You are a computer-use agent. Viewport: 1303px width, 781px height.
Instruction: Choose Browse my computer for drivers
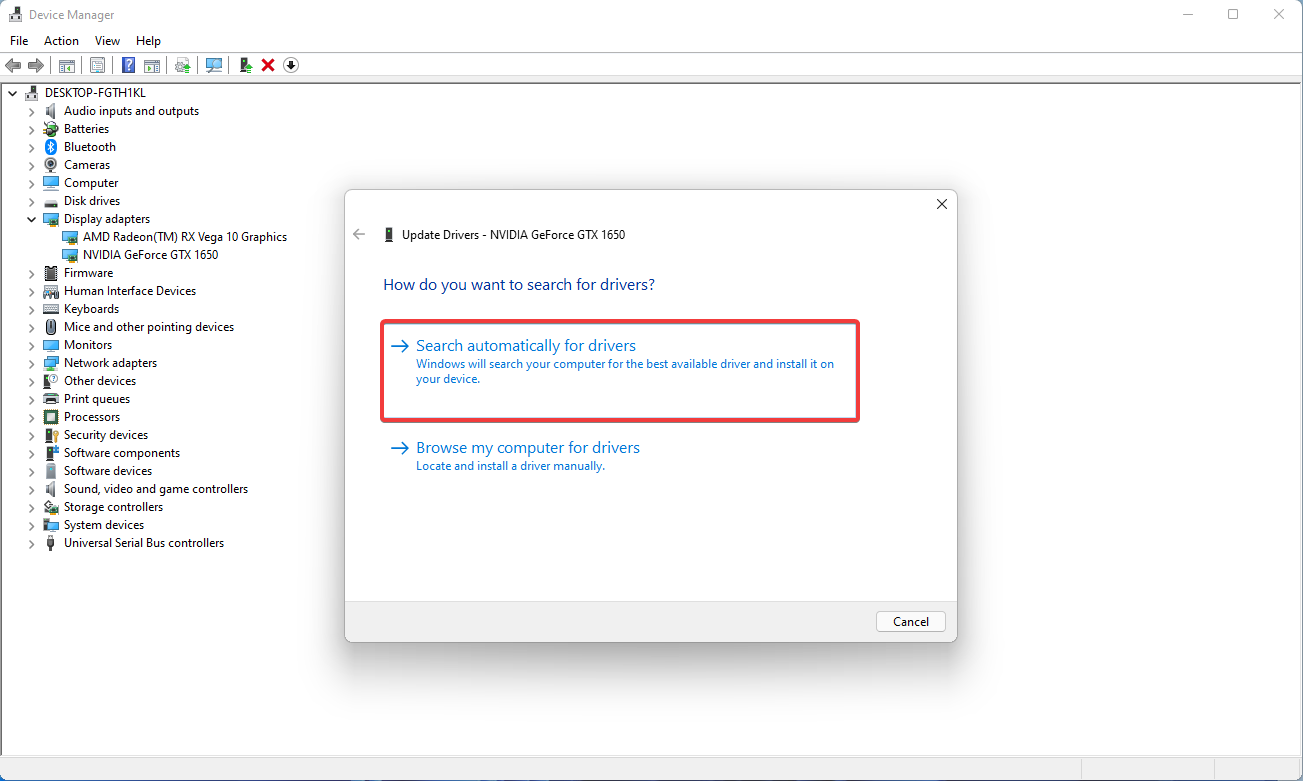[x=515, y=456]
